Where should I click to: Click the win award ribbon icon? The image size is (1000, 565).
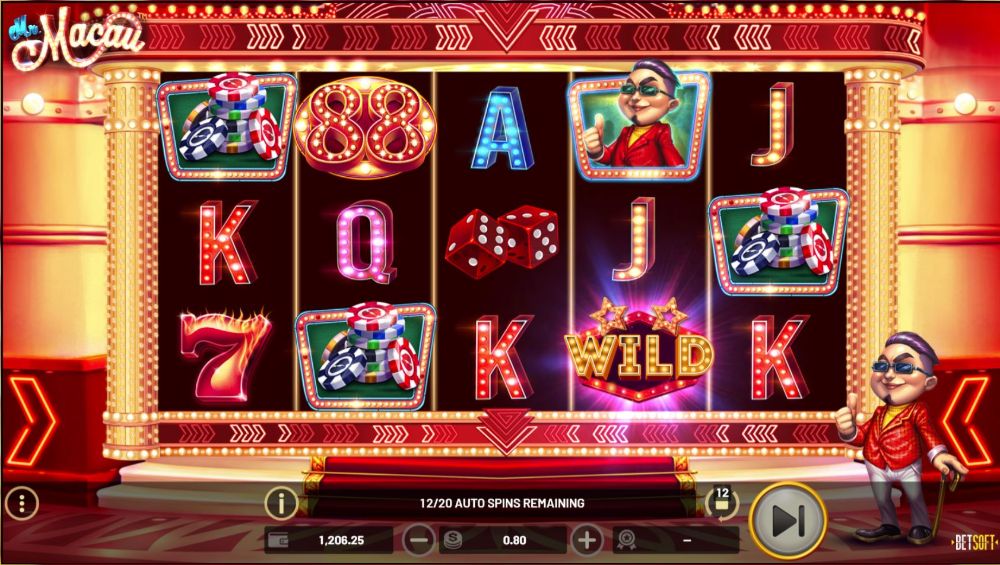(x=626, y=540)
